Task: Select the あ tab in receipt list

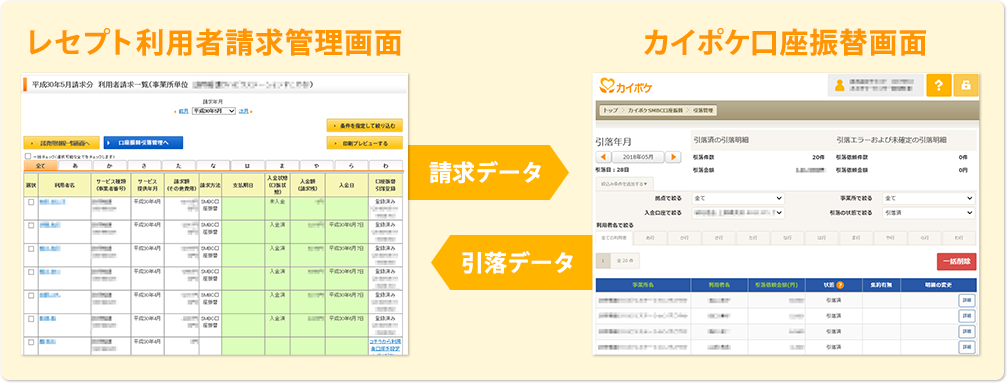Action: pos(75,166)
